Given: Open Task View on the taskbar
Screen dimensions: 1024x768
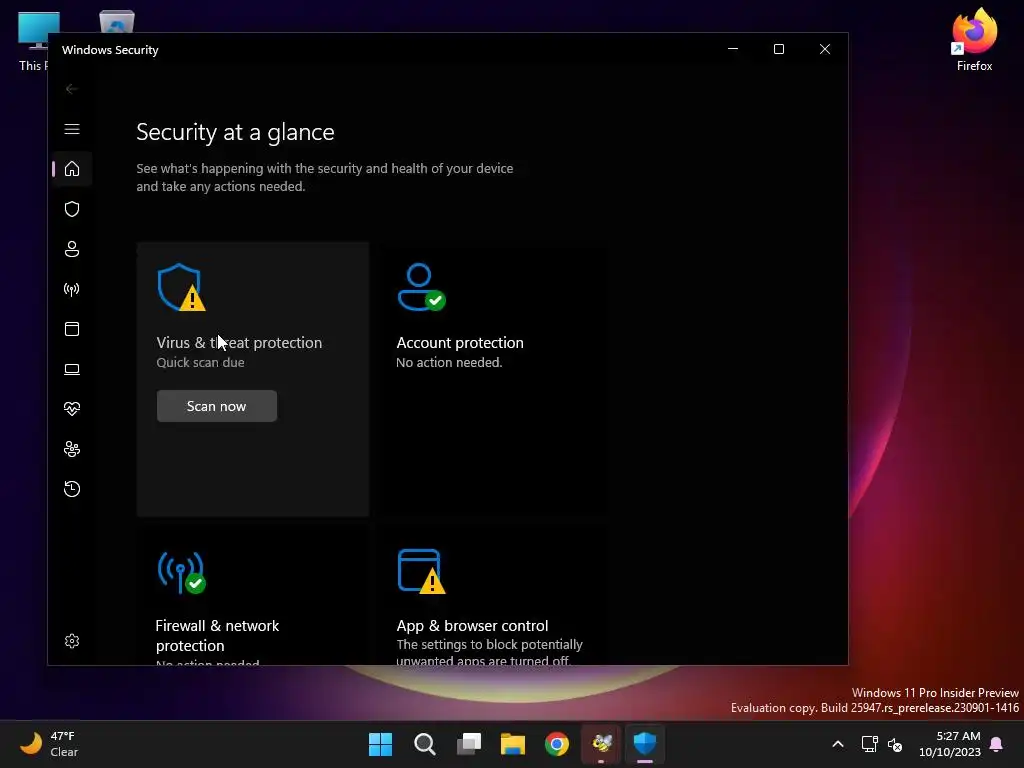Looking at the screenshot, I should pos(469,744).
